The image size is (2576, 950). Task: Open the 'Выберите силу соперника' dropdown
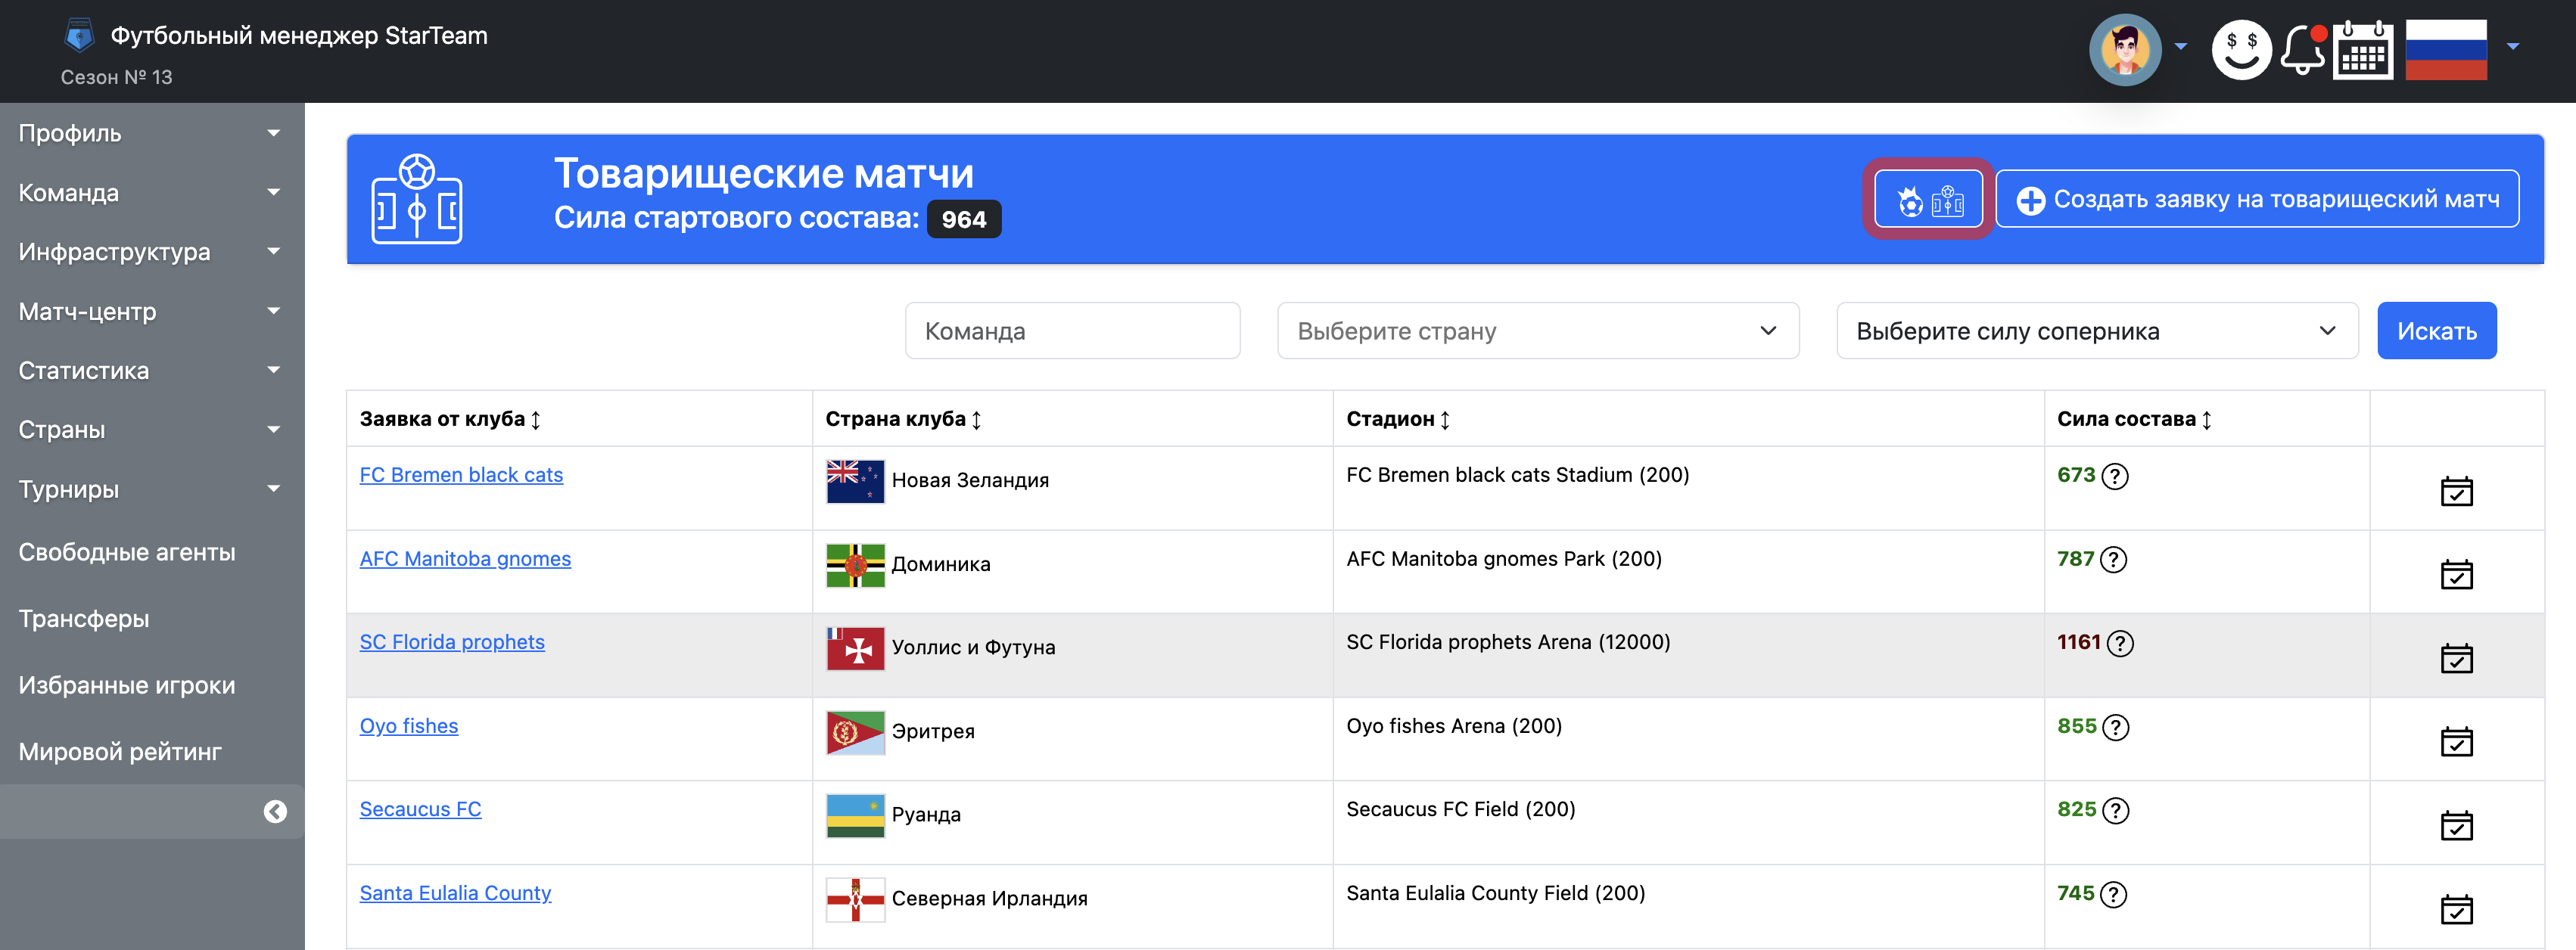point(2096,331)
